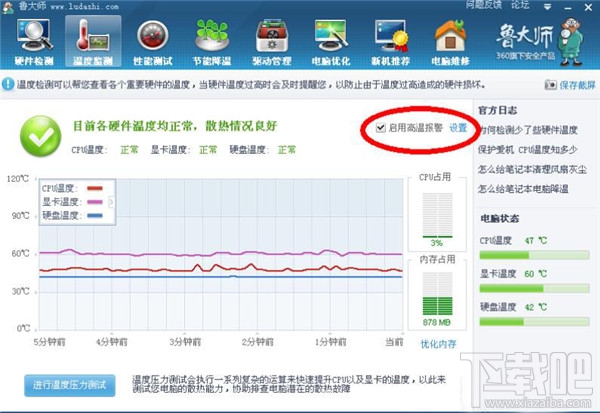Screen dimensions: 600x413
Task: Click the camera icon beside 保存截屏
Action: coord(550,85)
